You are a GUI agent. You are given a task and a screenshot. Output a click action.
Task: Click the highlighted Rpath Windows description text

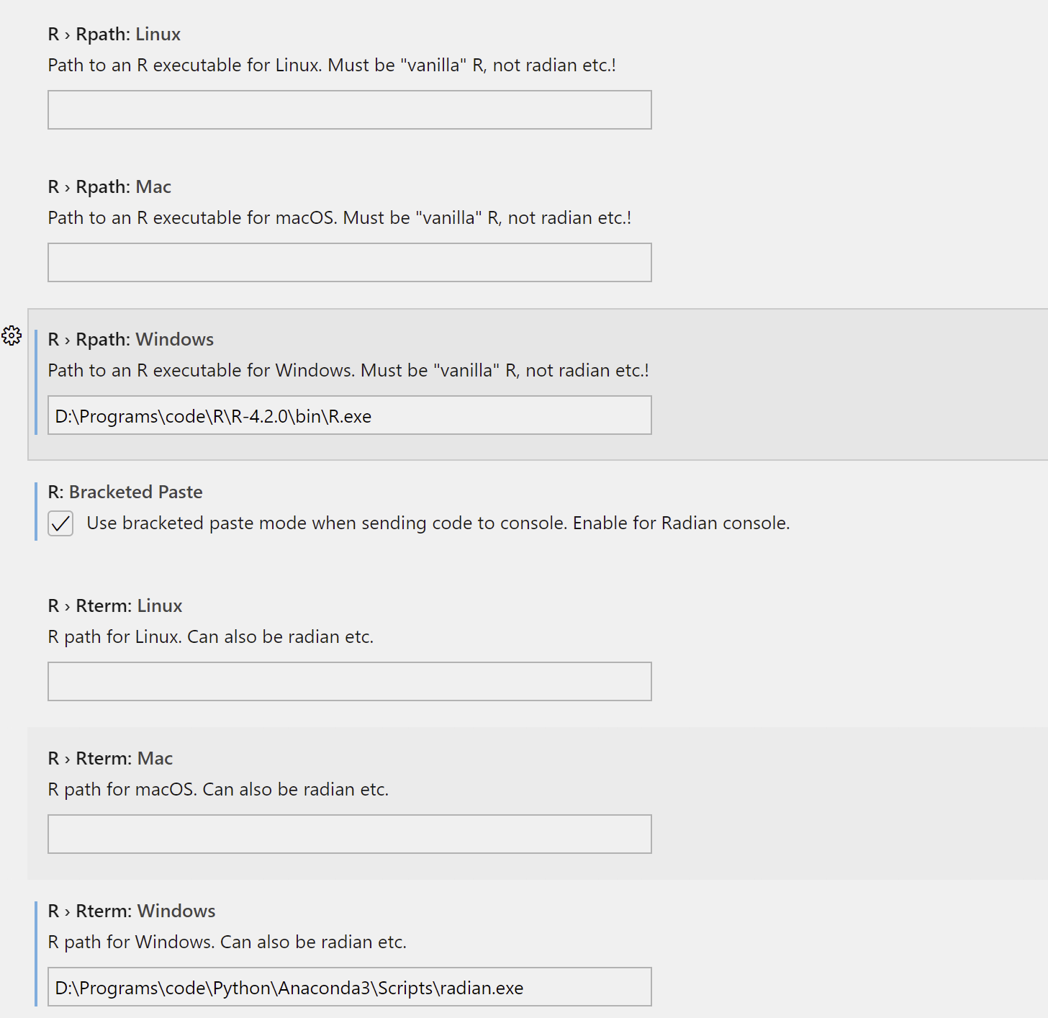tap(348, 370)
